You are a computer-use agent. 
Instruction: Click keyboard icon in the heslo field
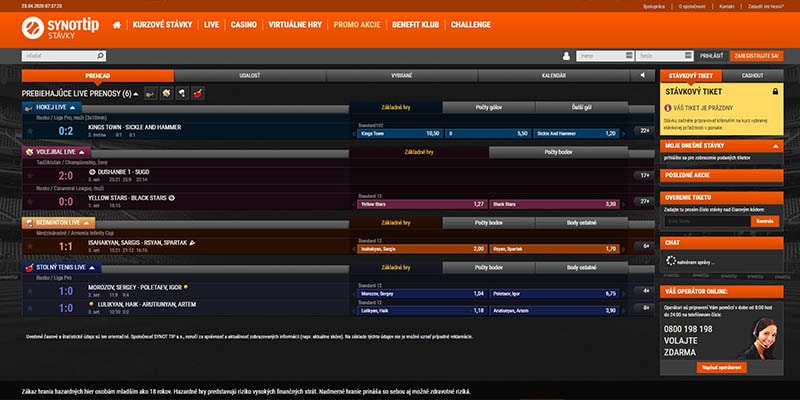688,56
